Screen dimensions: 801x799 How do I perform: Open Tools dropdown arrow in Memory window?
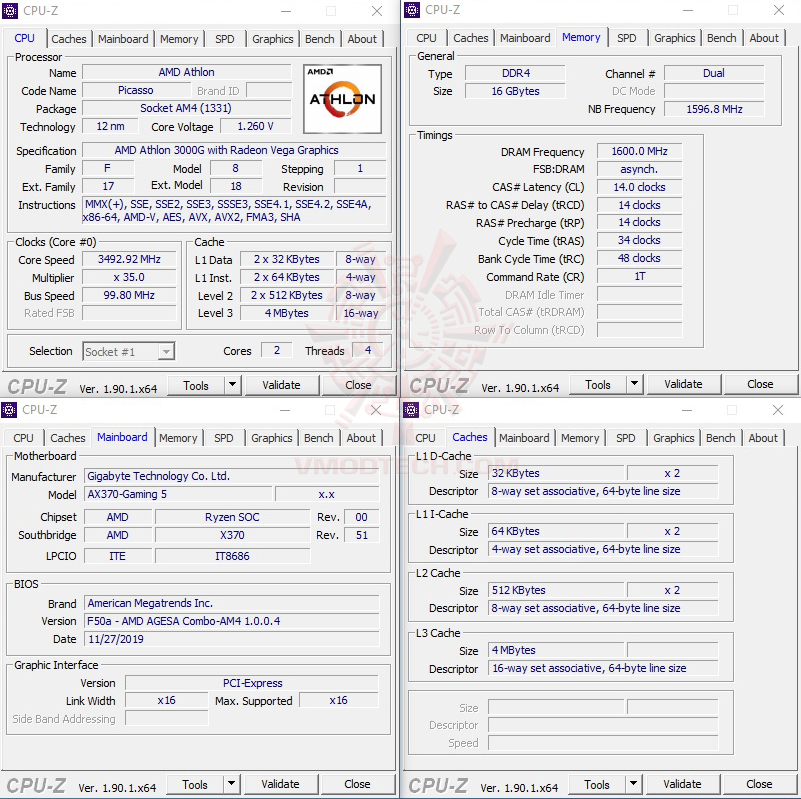tap(634, 384)
